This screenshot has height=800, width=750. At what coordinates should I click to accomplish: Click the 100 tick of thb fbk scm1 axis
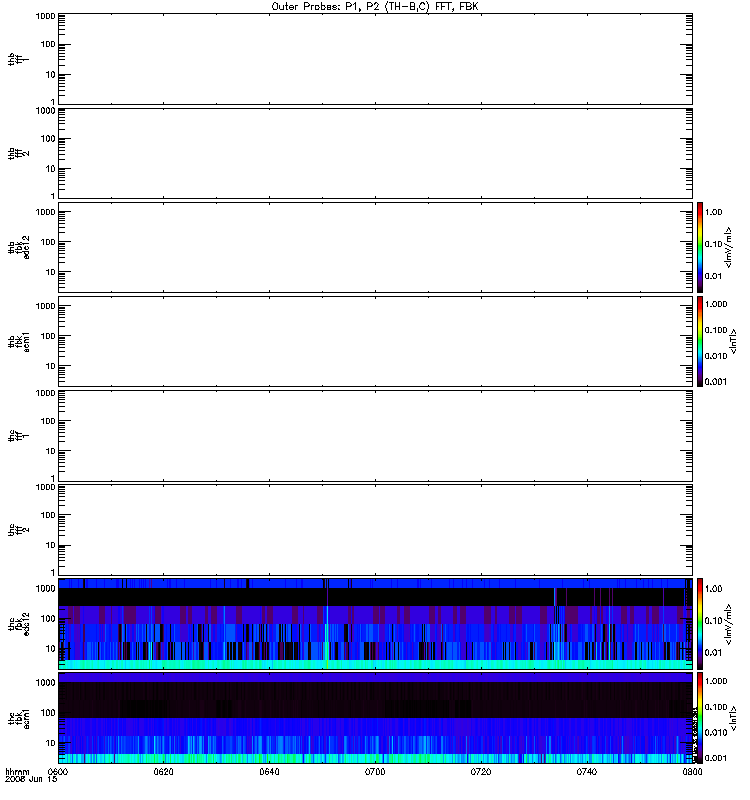pyautogui.click(x=48, y=336)
